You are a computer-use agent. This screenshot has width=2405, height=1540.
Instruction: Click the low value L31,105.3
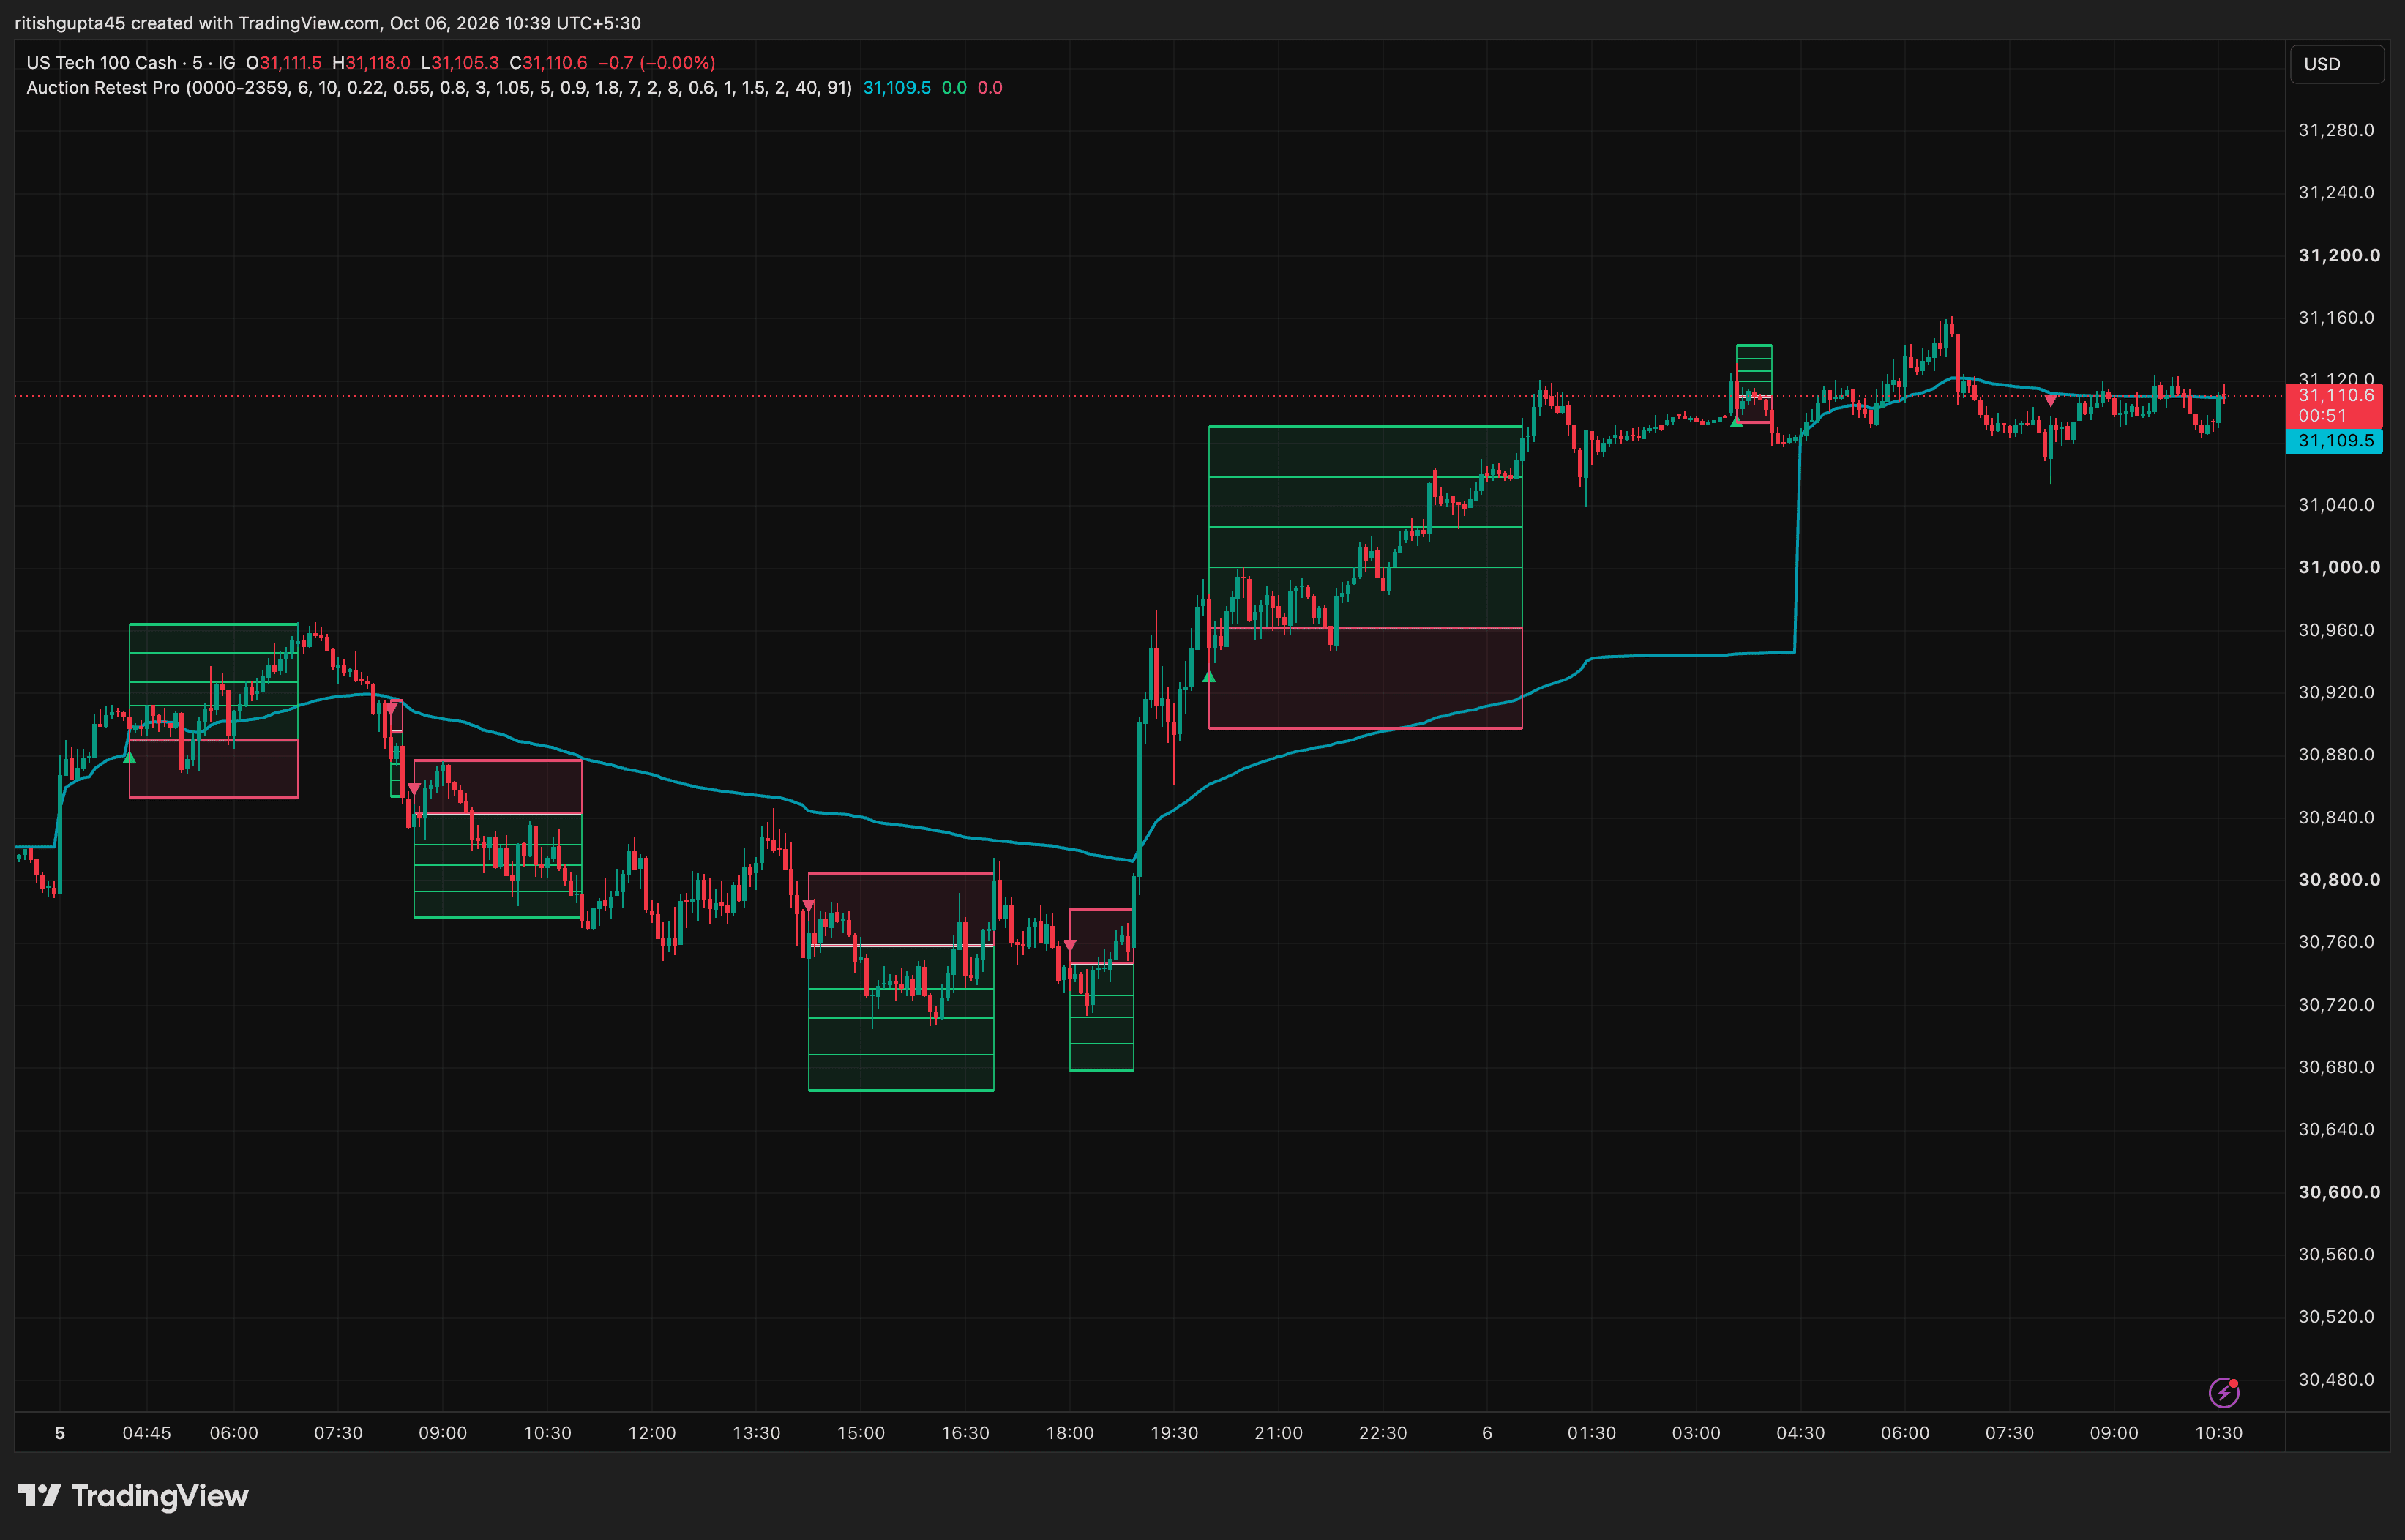(x=460, y=62)
